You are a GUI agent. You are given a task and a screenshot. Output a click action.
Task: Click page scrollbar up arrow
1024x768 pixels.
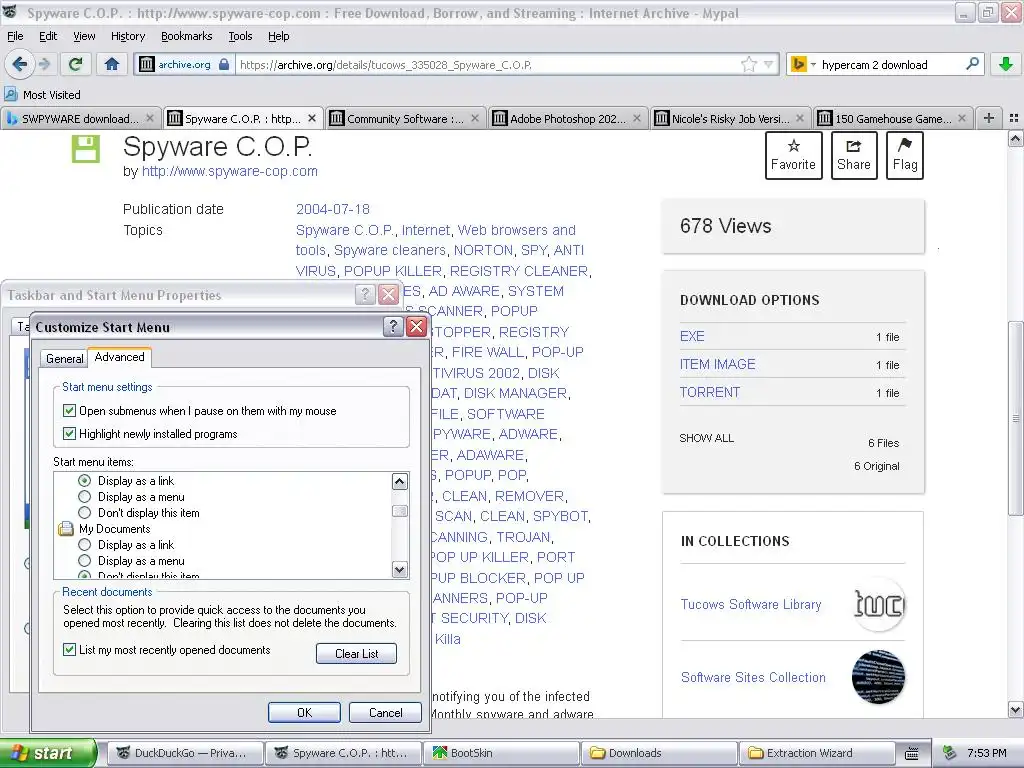pyautogui.click(x=1015, y=138)
